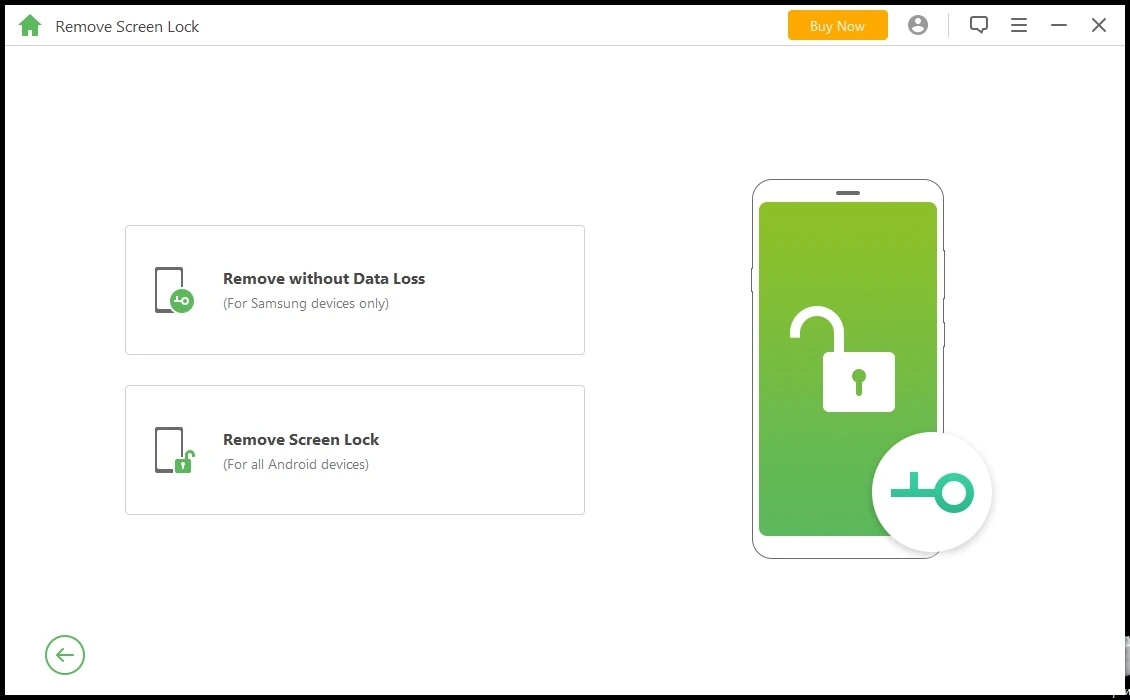
Task: Go back using the circled arrow
Action: coord(65,655)
